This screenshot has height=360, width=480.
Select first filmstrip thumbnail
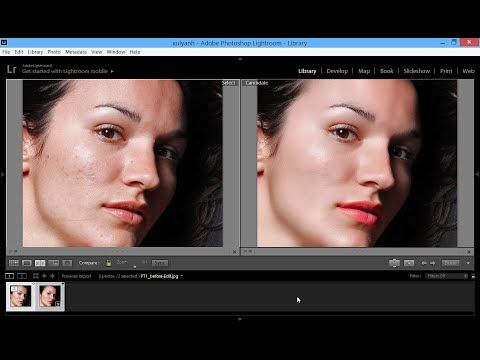coord(20,296)
